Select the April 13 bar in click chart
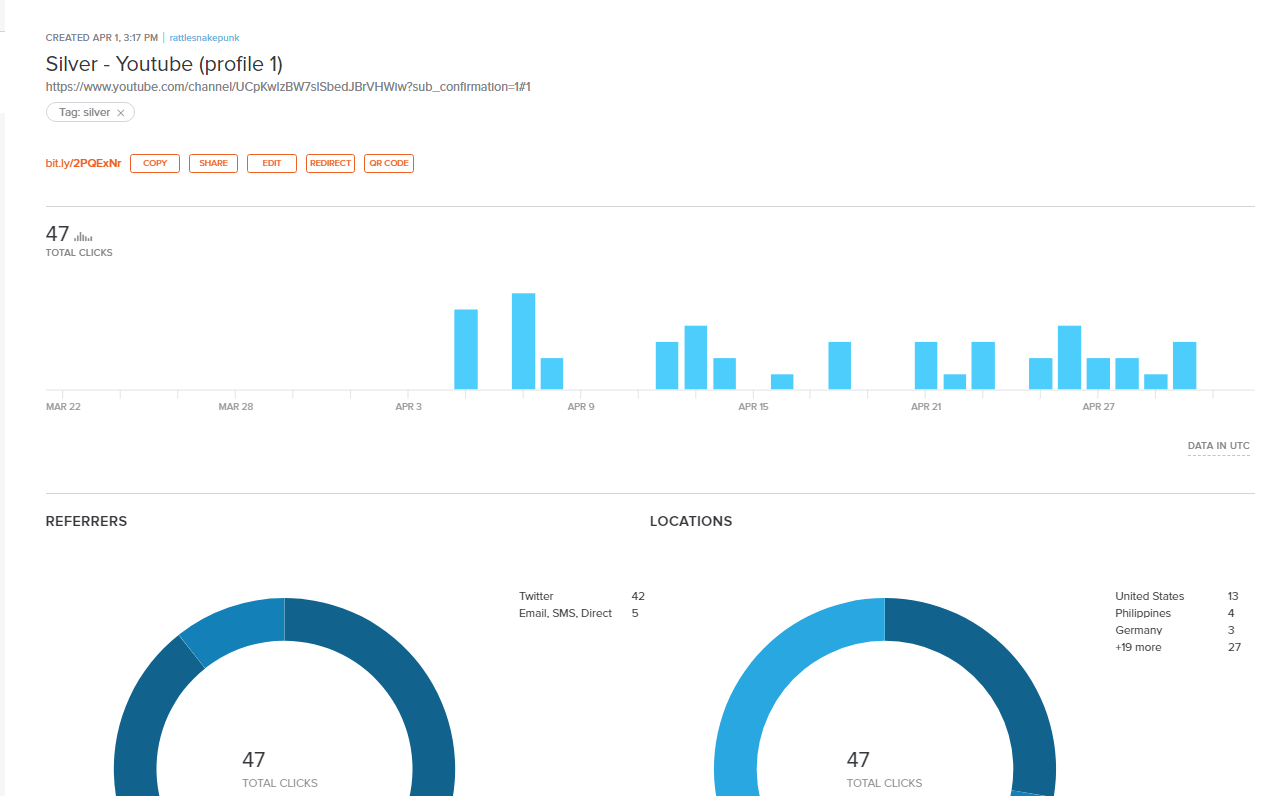Image resolution: width=1272 pixels, height=796 pixels. [x=696, y=357]
